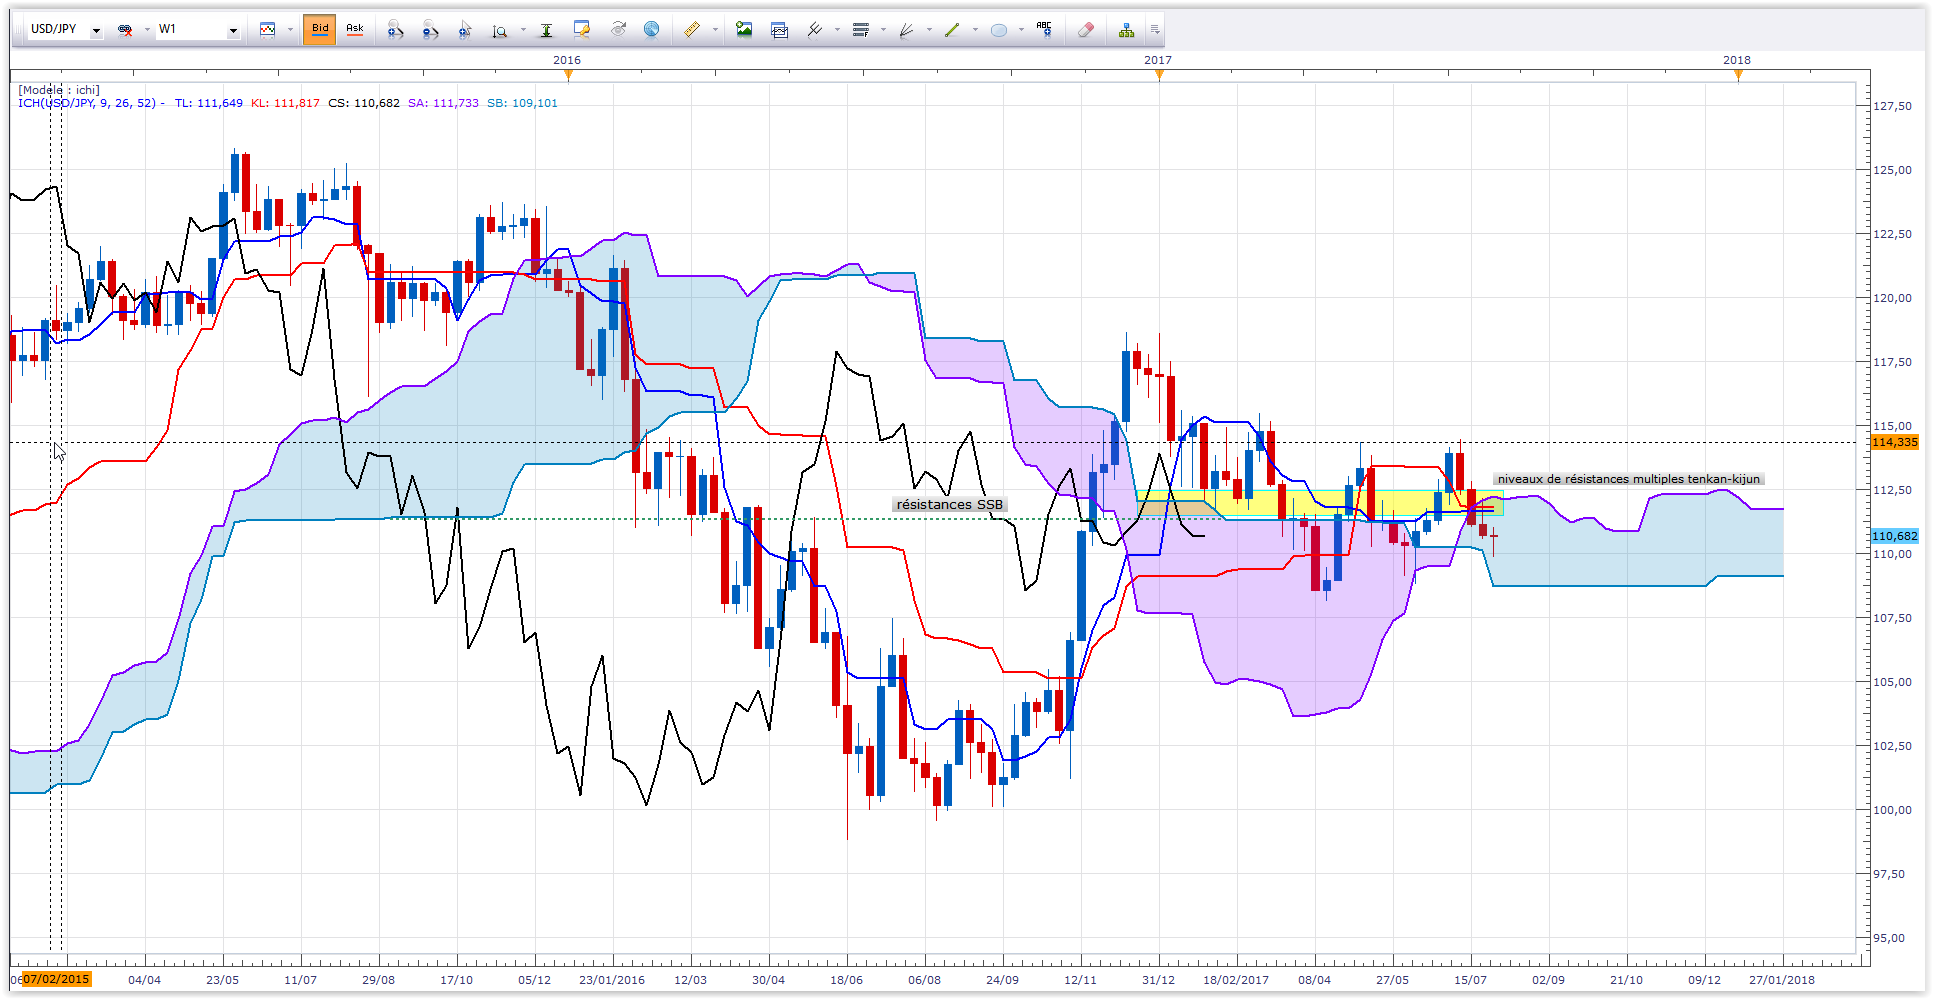Click the green hierarchy tree icon

tap(1127, 30)
